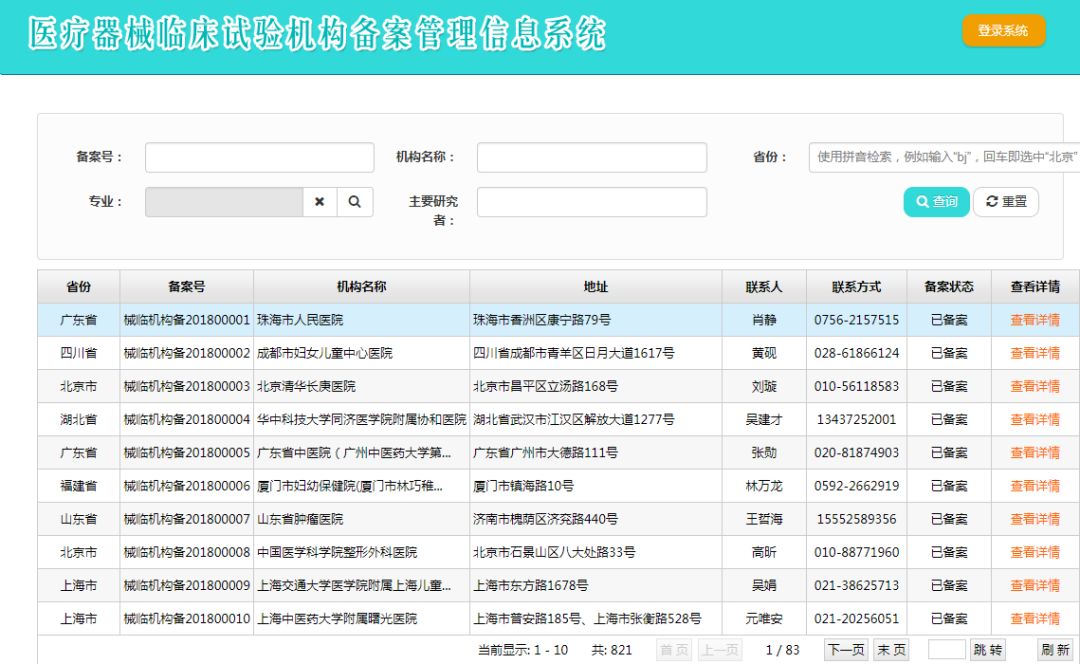1080x664 pixels.
Task: Sort by the 省份 column header
Action: (79, 287)
